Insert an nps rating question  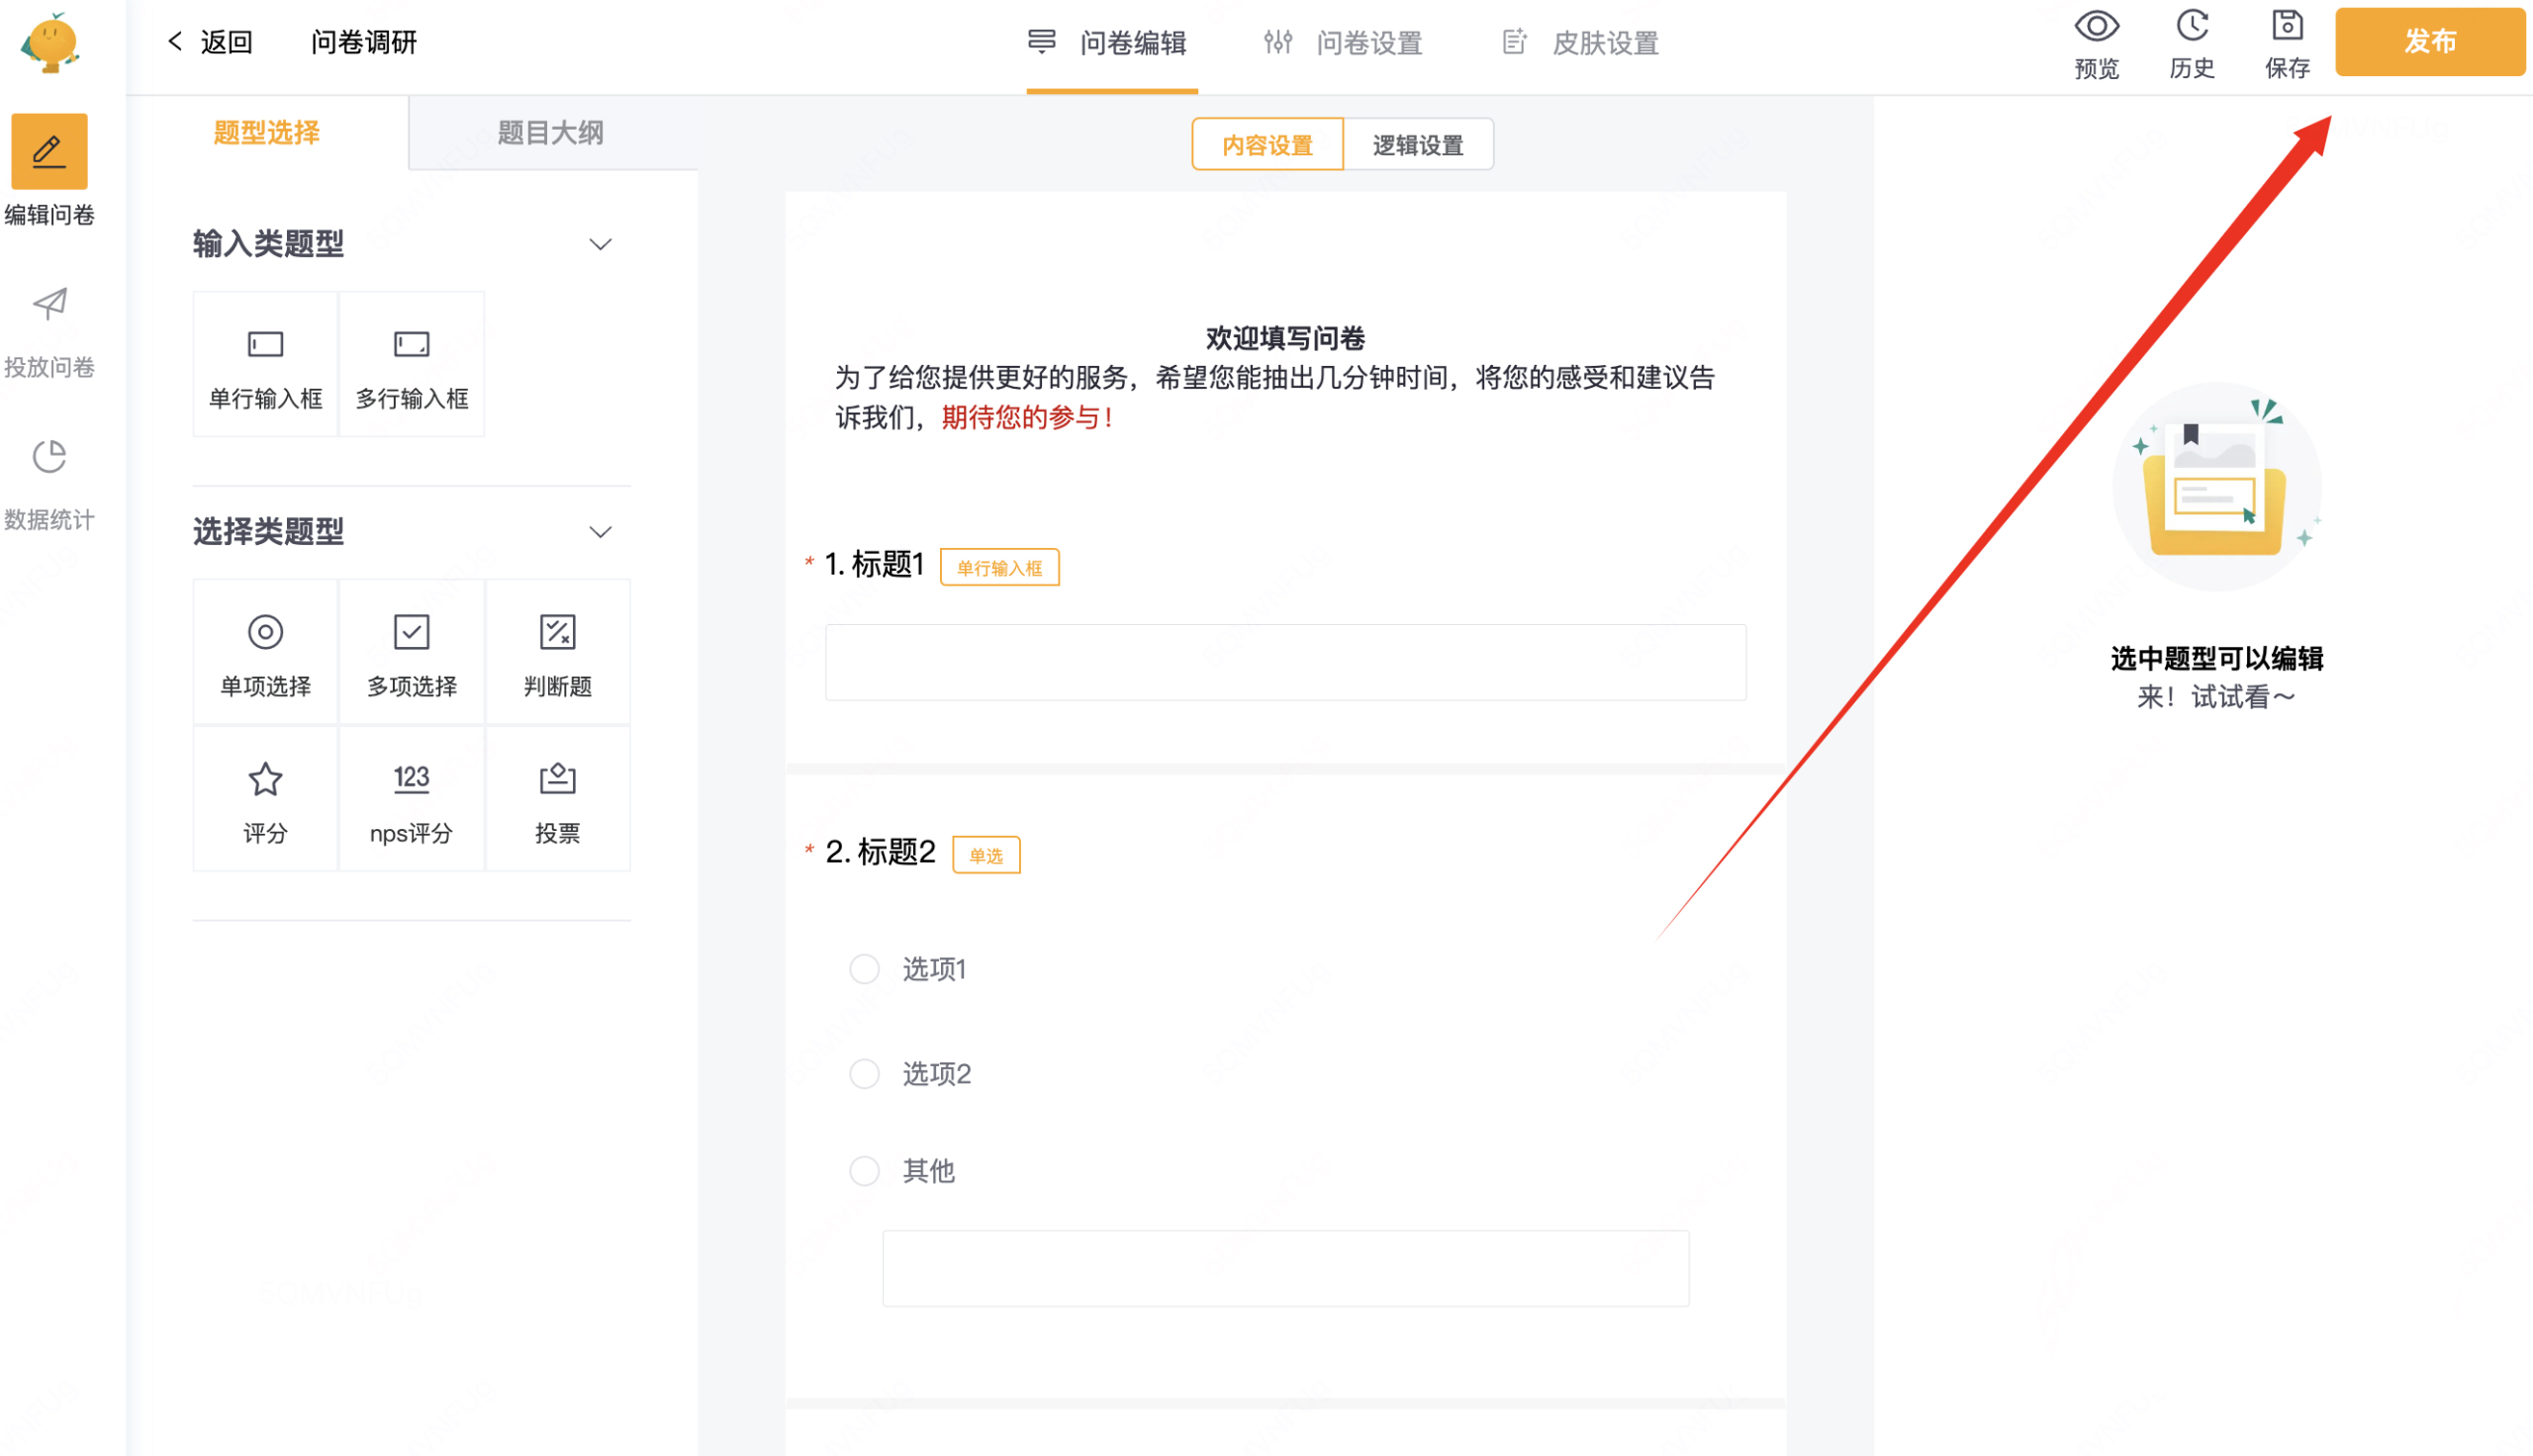411,800
